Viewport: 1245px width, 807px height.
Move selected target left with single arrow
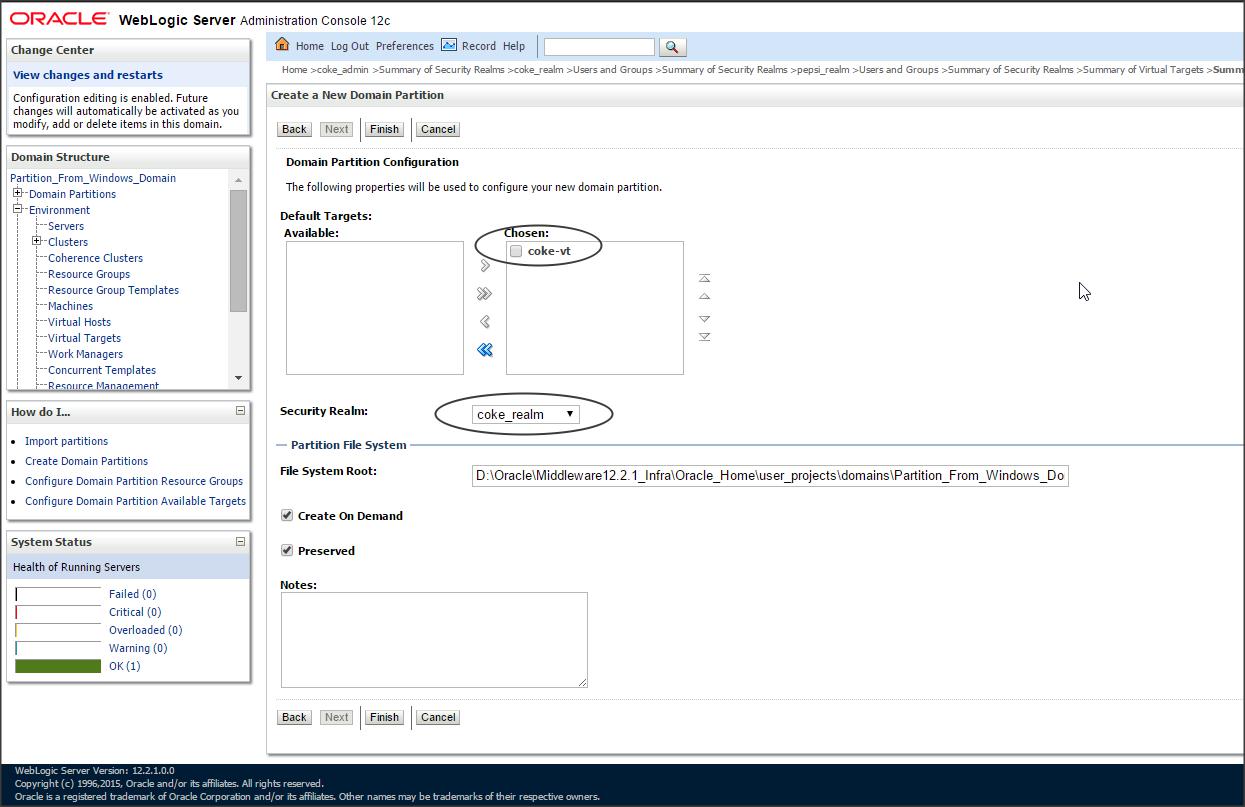(485, 322)
